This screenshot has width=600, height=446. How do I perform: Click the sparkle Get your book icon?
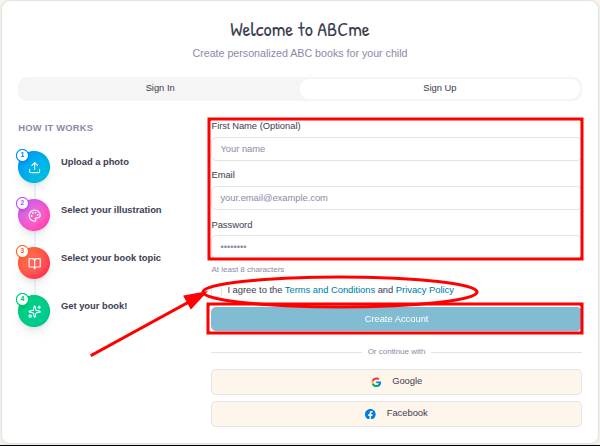click(x=34, y=311)
